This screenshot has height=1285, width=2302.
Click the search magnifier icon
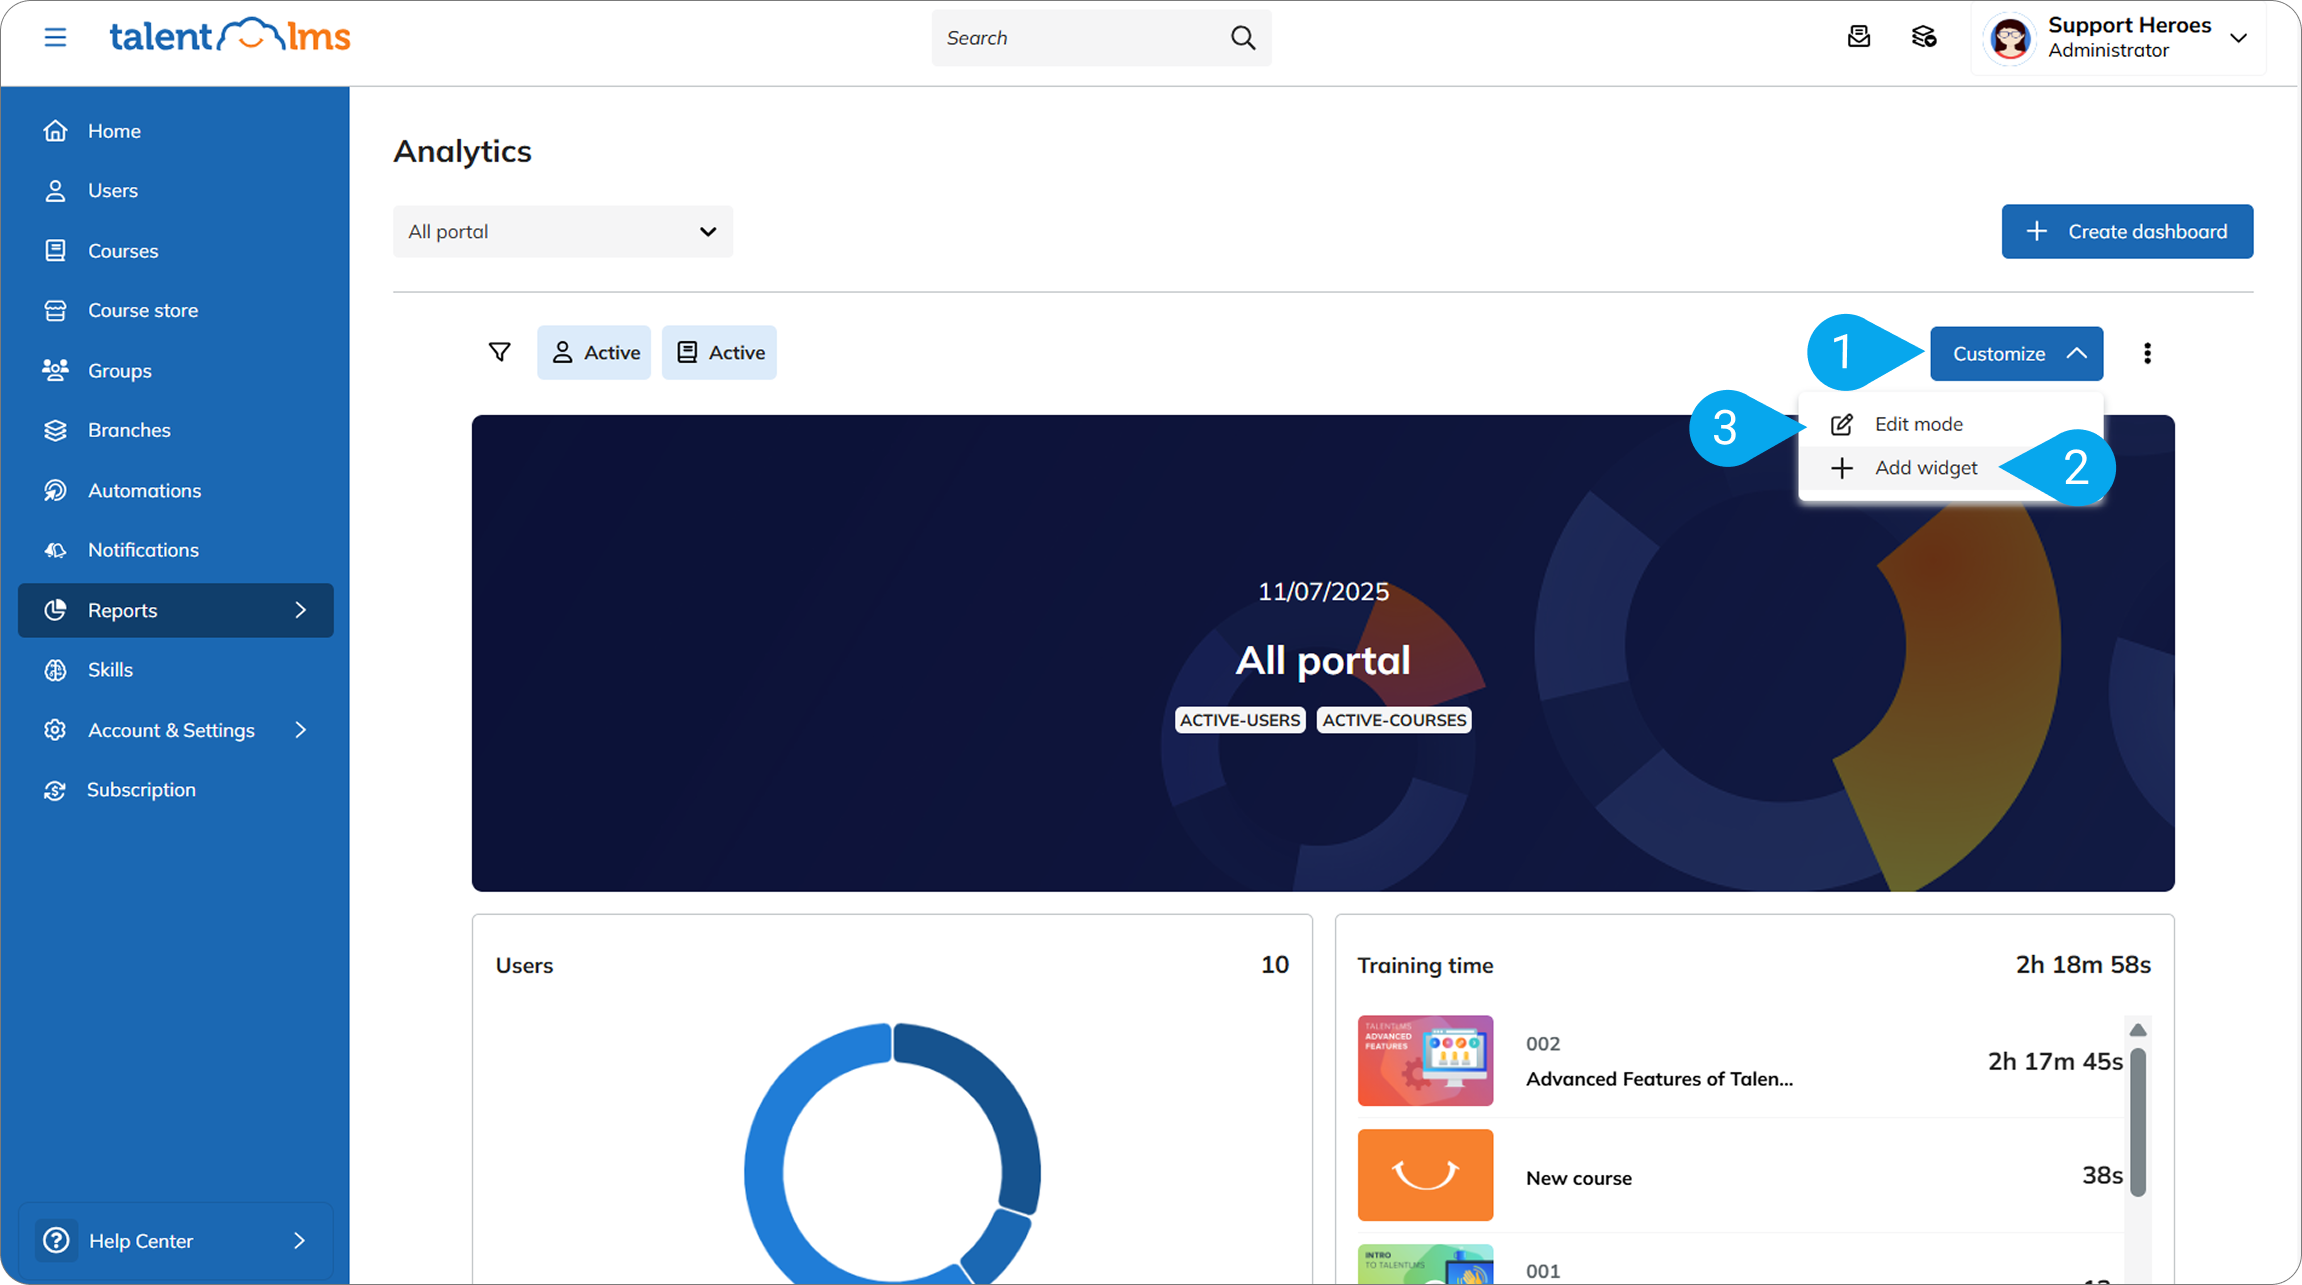(1243, 38)
